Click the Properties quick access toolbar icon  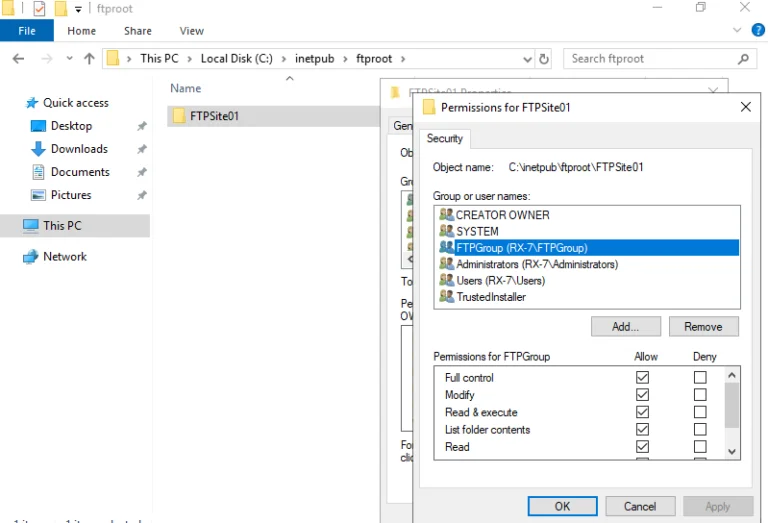(x=40, y=8)
